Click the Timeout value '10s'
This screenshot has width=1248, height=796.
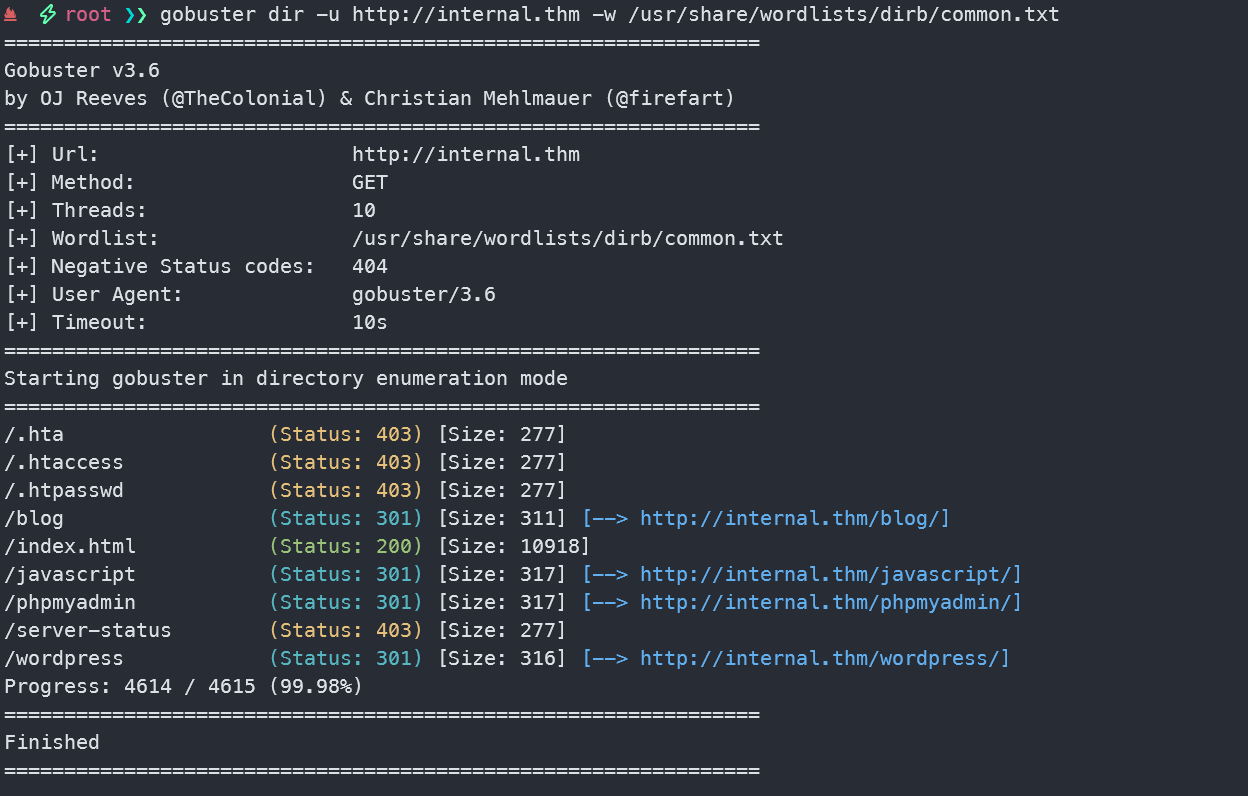pos(370,323)
